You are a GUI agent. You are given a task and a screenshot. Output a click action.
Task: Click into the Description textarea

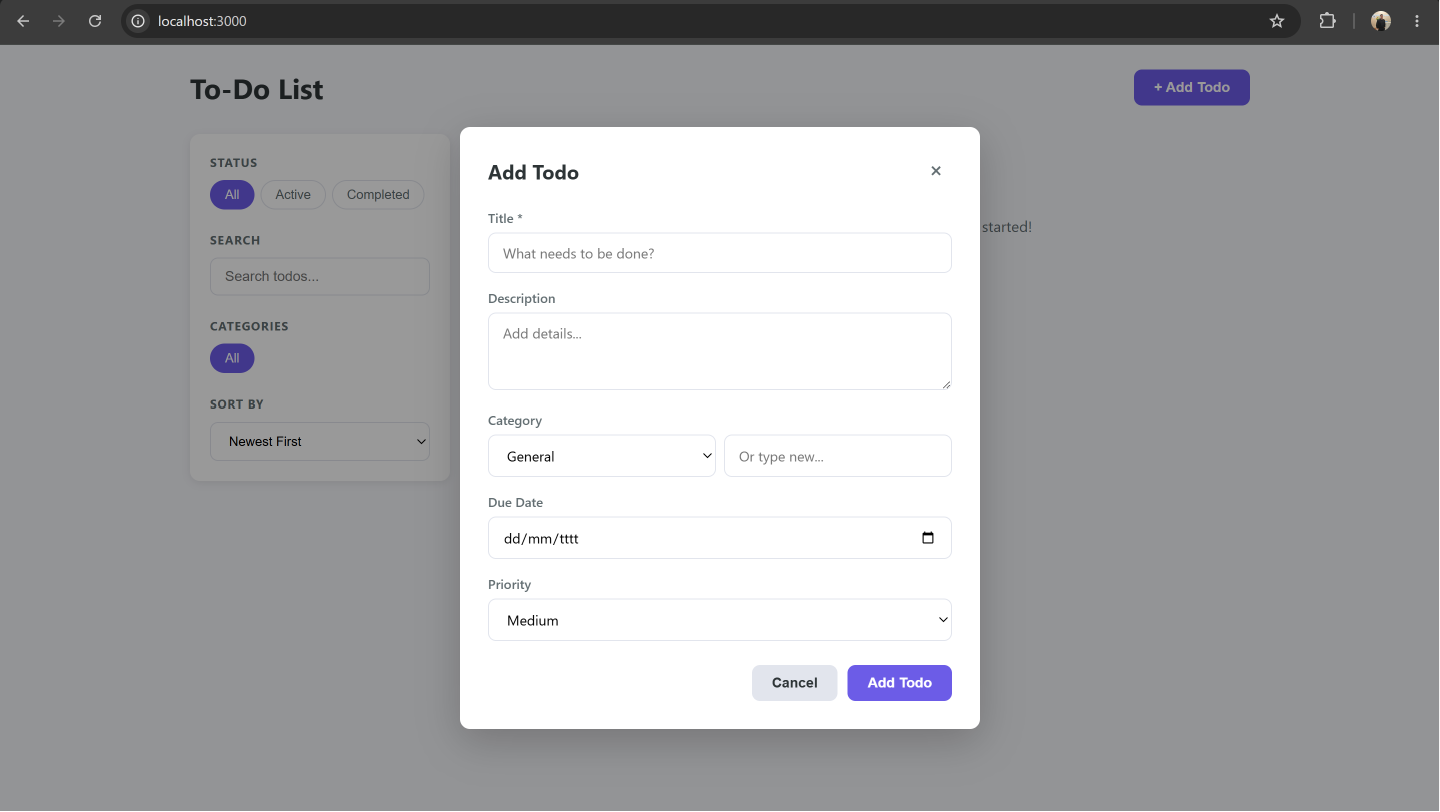tap(720, 351)
